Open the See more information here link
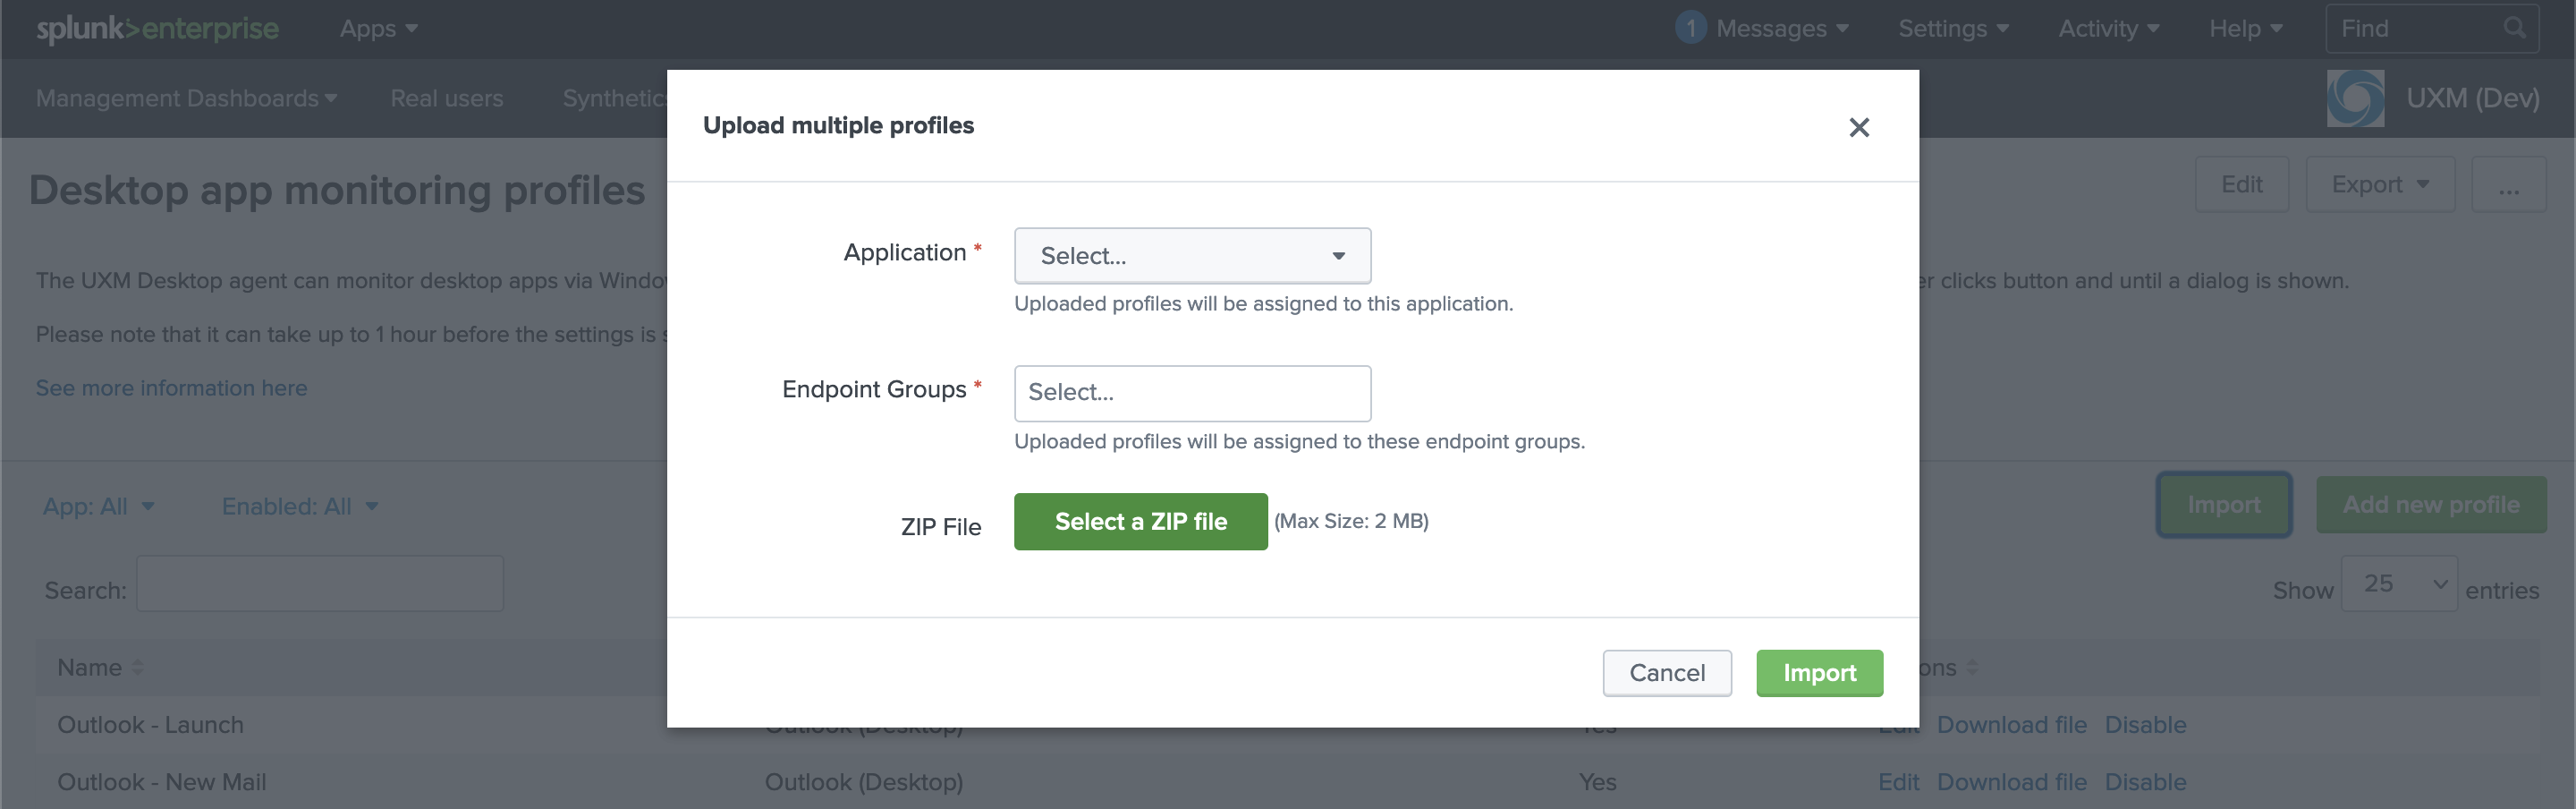Viewport: 2576px width, 809px height. coord(171,388)
